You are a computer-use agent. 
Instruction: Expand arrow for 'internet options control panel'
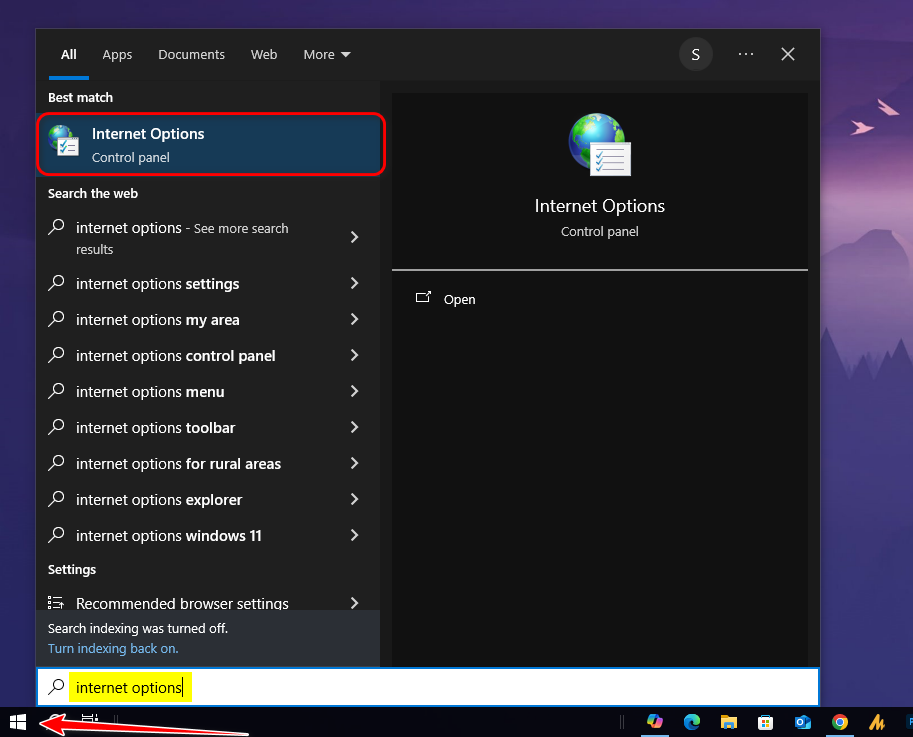[x=354, y=356]
